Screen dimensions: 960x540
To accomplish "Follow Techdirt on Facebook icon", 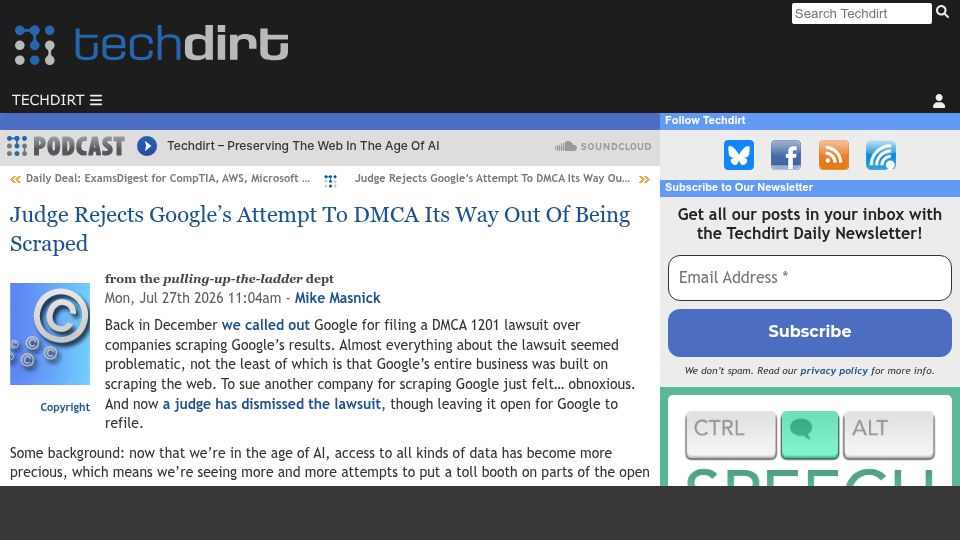I will coord(786,155).
